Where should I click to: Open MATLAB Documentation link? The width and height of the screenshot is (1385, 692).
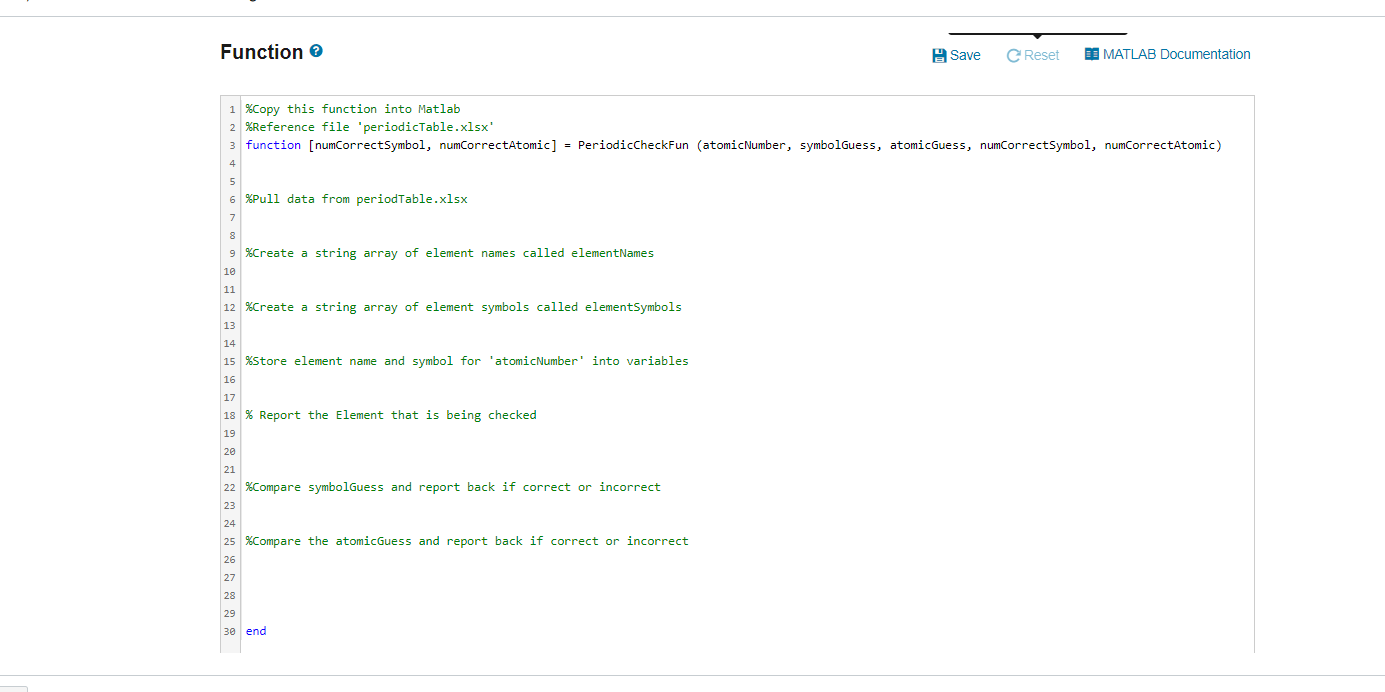[1175, 54]
